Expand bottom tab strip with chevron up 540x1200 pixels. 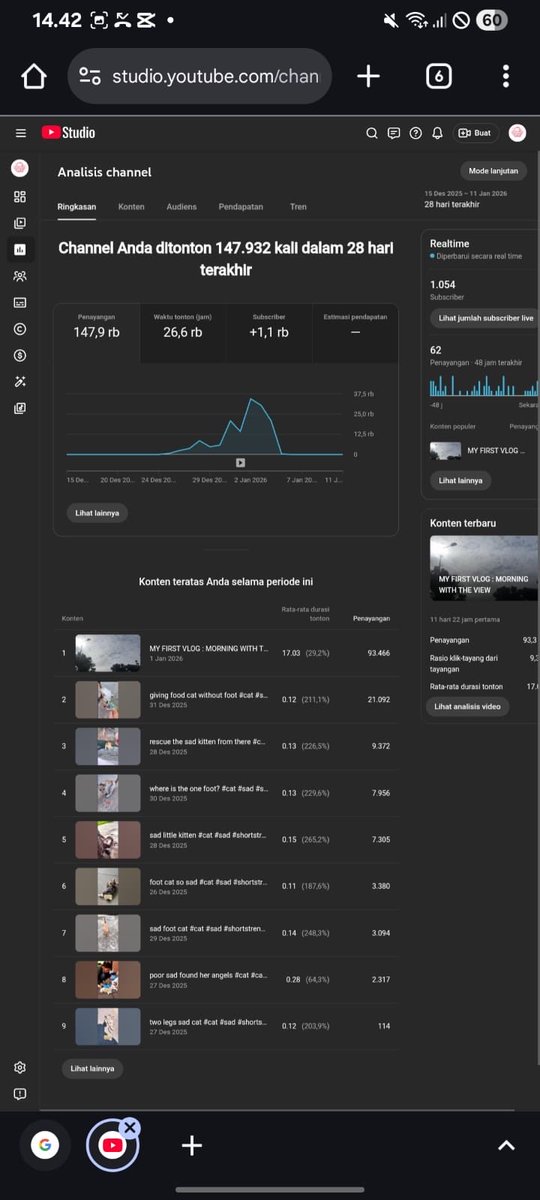pos(506,1146)
